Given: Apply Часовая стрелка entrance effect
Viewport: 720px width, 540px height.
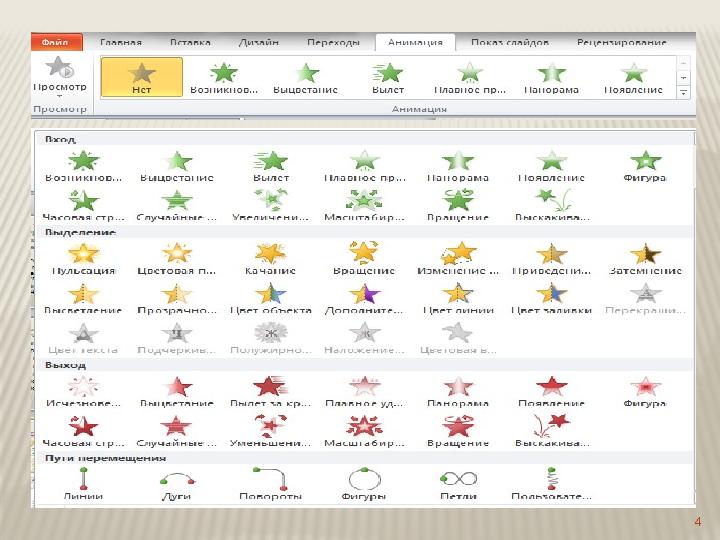Looking at the screenshot, I should click(x=84, y=206).
